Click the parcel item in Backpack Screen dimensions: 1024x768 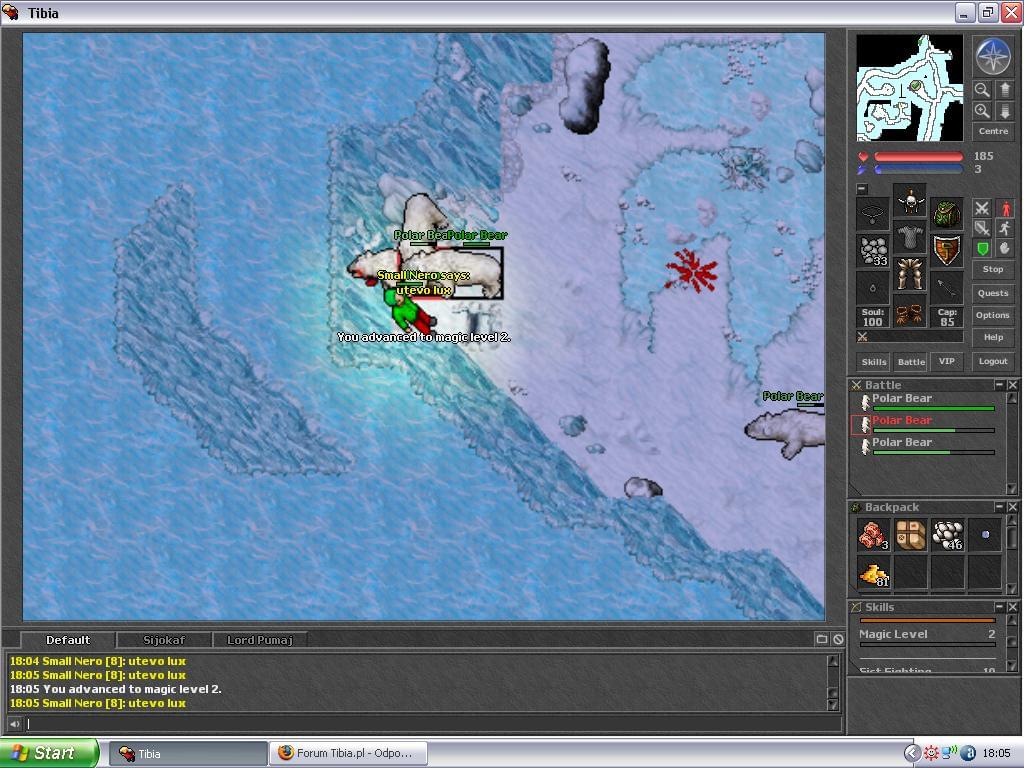click(910, 535)
